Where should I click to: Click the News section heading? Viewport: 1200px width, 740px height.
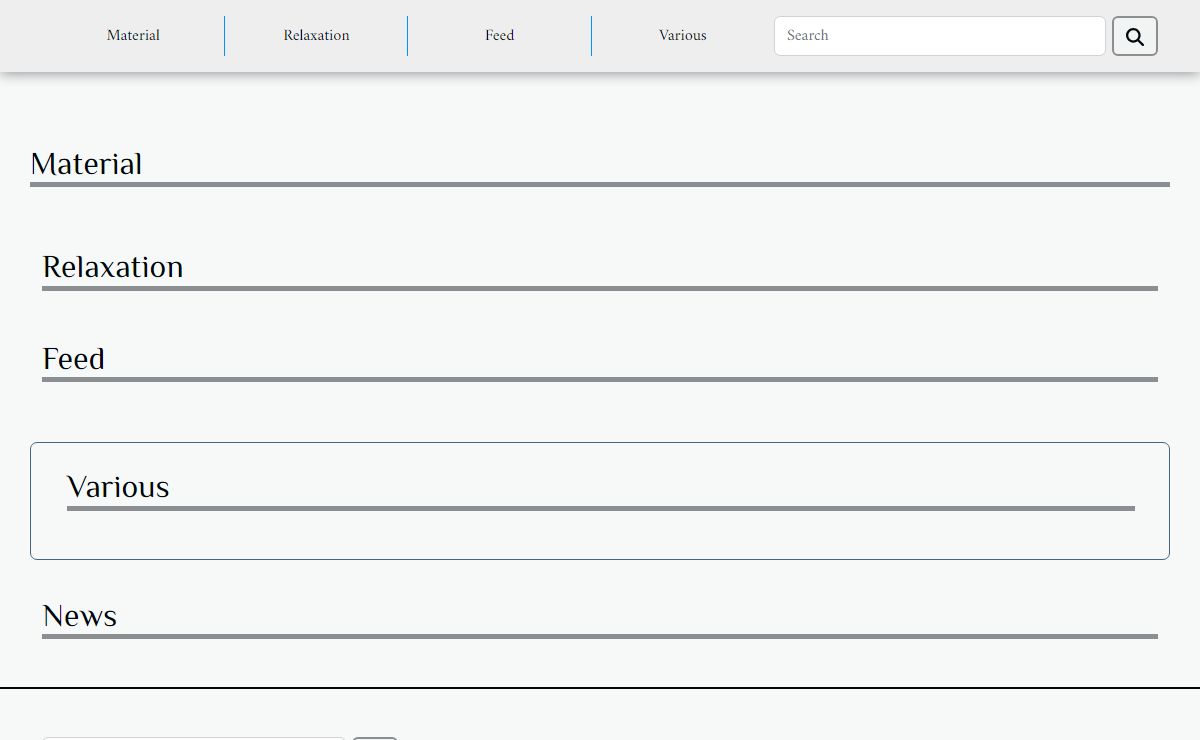80,616
